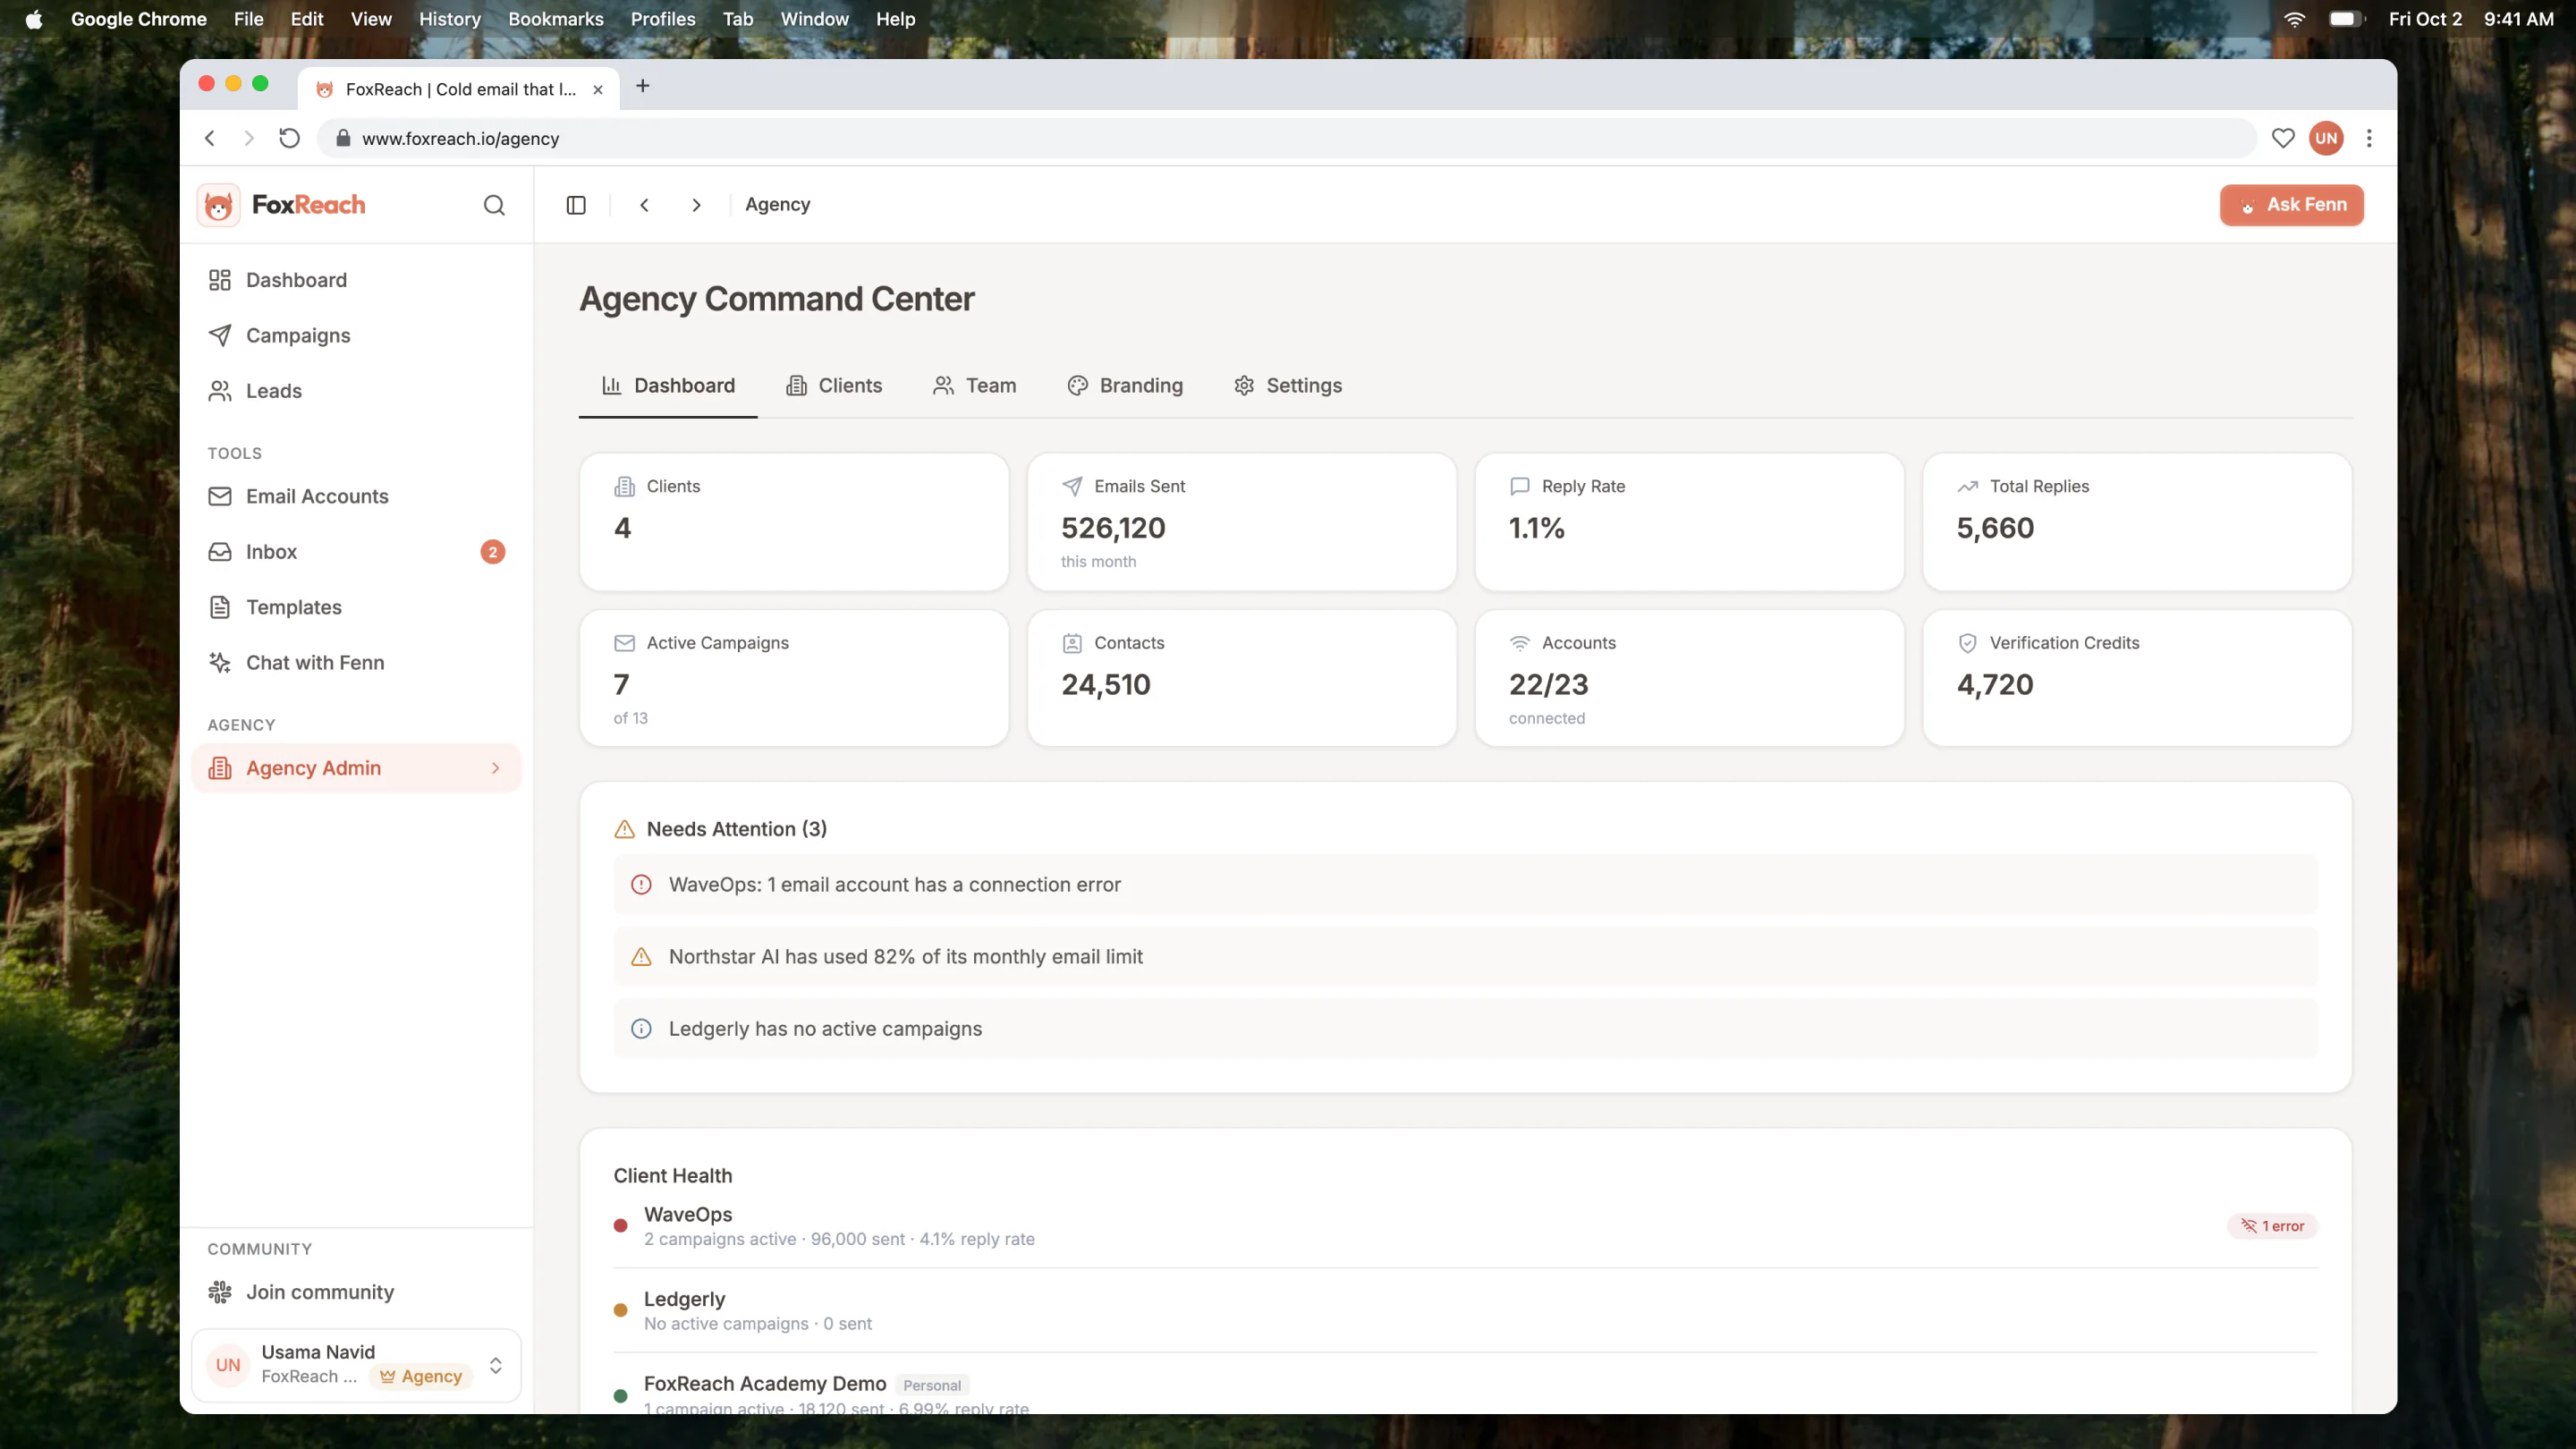Switch to the Team tab
2576x1449 pixels.
tap(975, 386)
